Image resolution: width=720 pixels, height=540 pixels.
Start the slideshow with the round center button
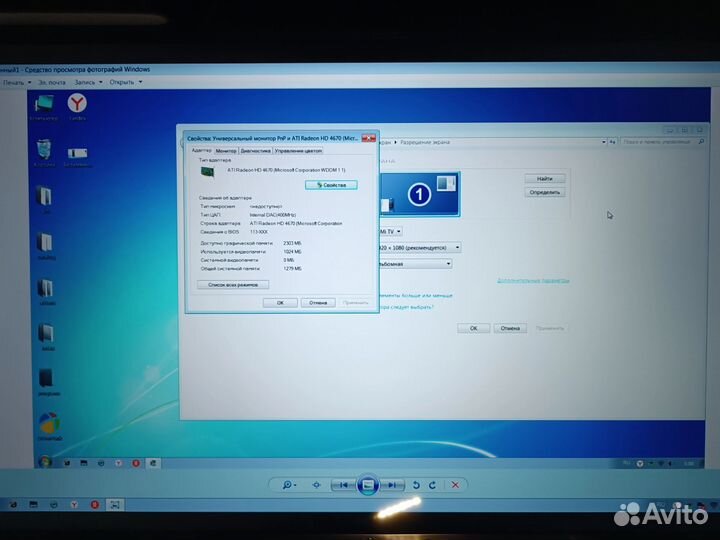[368, 485]
